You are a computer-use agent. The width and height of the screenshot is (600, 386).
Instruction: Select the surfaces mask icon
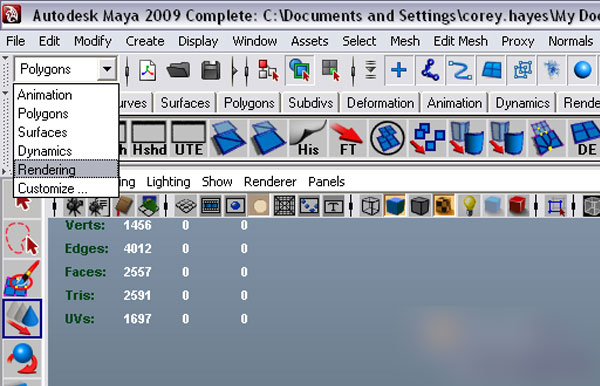click(491, 70)
